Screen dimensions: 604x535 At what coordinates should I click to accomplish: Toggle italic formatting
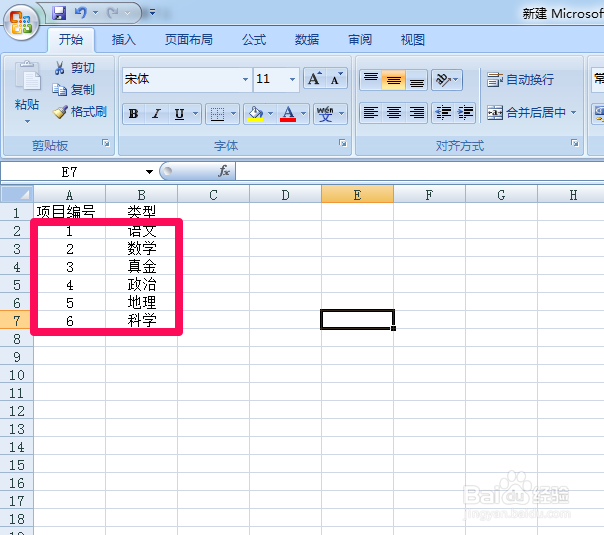pos(156,114)
